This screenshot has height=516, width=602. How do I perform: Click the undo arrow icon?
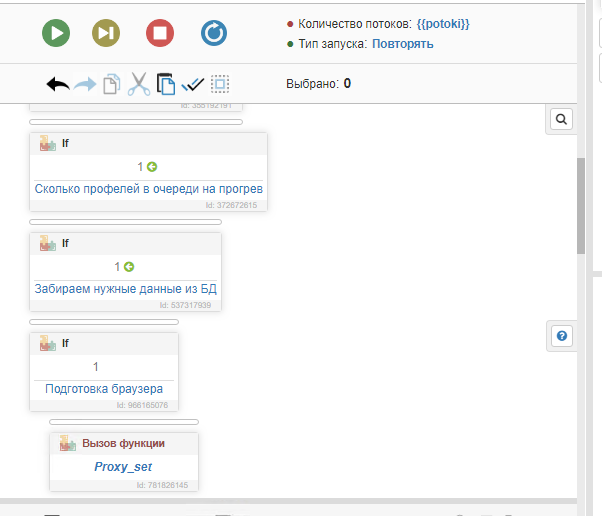pos(58,85)
